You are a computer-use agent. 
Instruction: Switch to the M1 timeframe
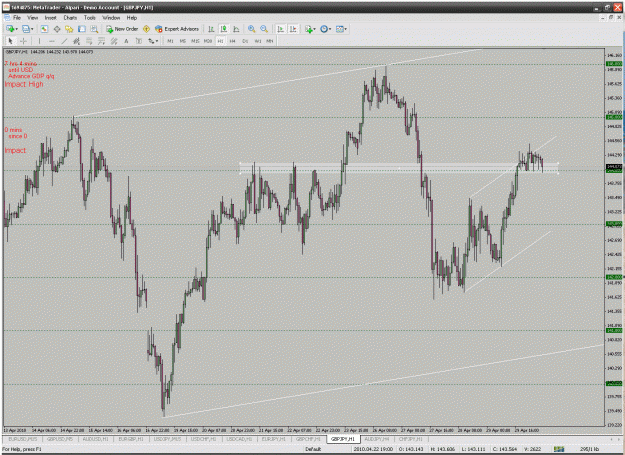click(x=170, y=41)
